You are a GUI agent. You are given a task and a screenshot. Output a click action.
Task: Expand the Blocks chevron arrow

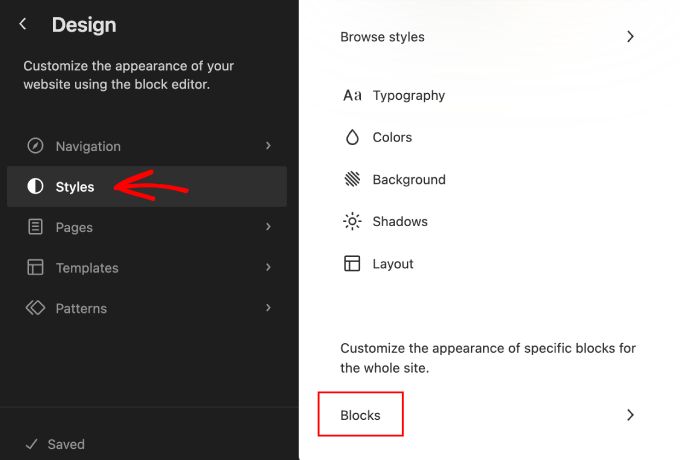coord(630,415)
